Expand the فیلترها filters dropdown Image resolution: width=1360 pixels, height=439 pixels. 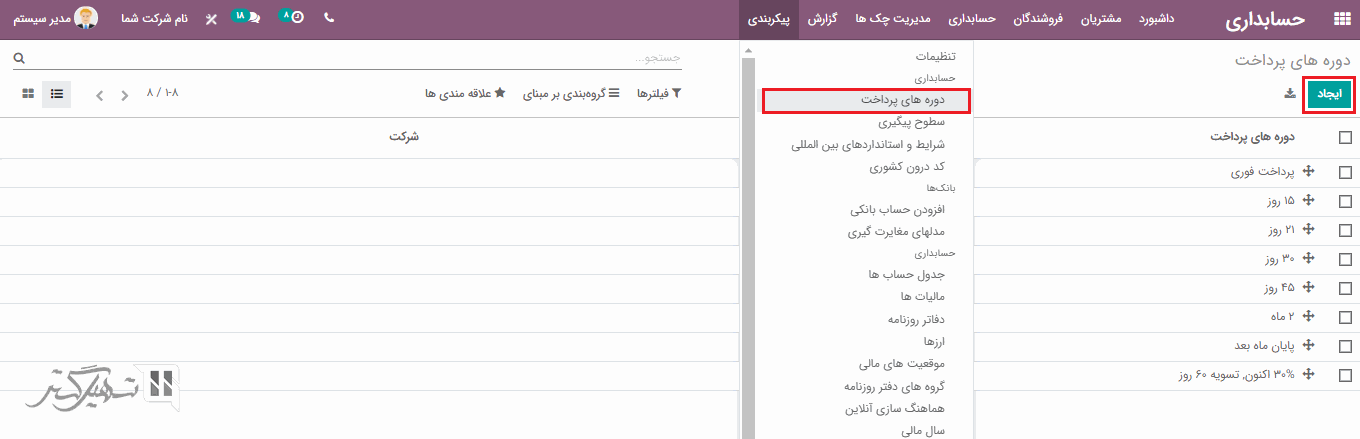660,93
